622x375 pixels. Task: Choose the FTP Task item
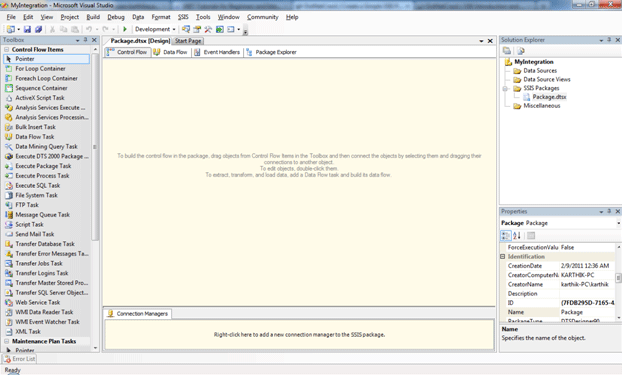[46, 205]
